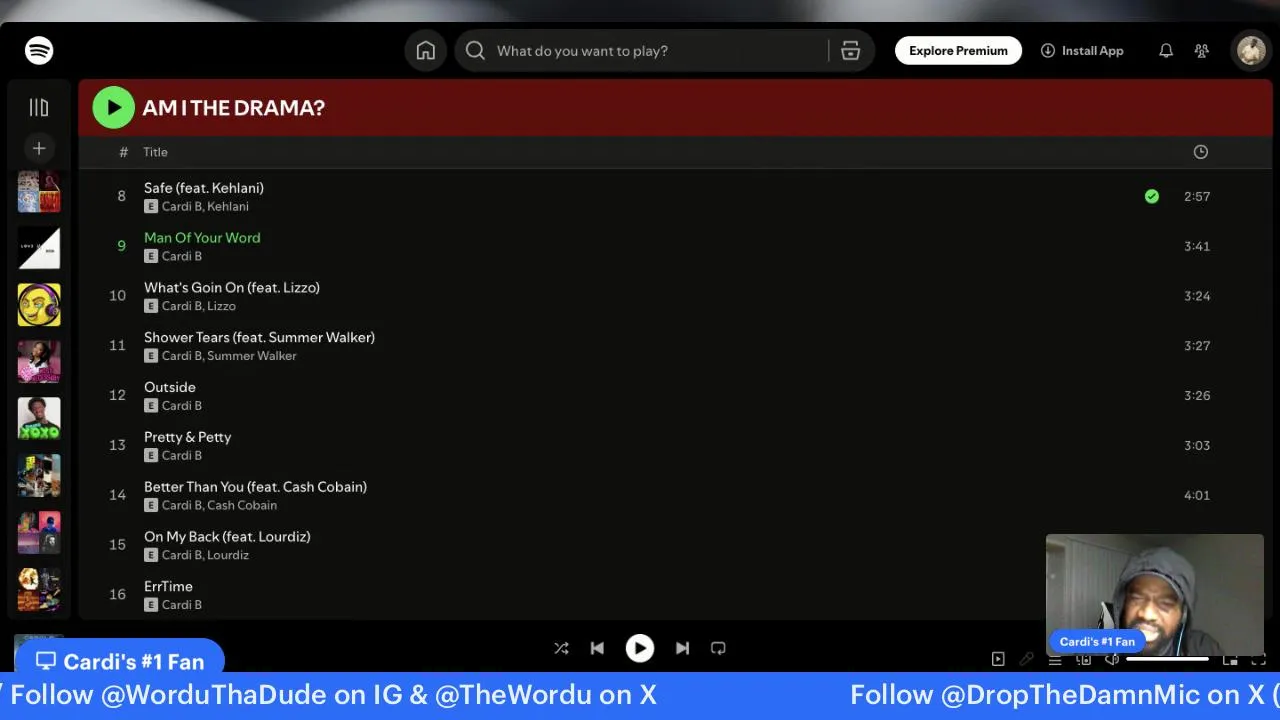Click the album title AM I THE DRAMA?
The image size is (1280, 720).
click(x=233, y=108)
